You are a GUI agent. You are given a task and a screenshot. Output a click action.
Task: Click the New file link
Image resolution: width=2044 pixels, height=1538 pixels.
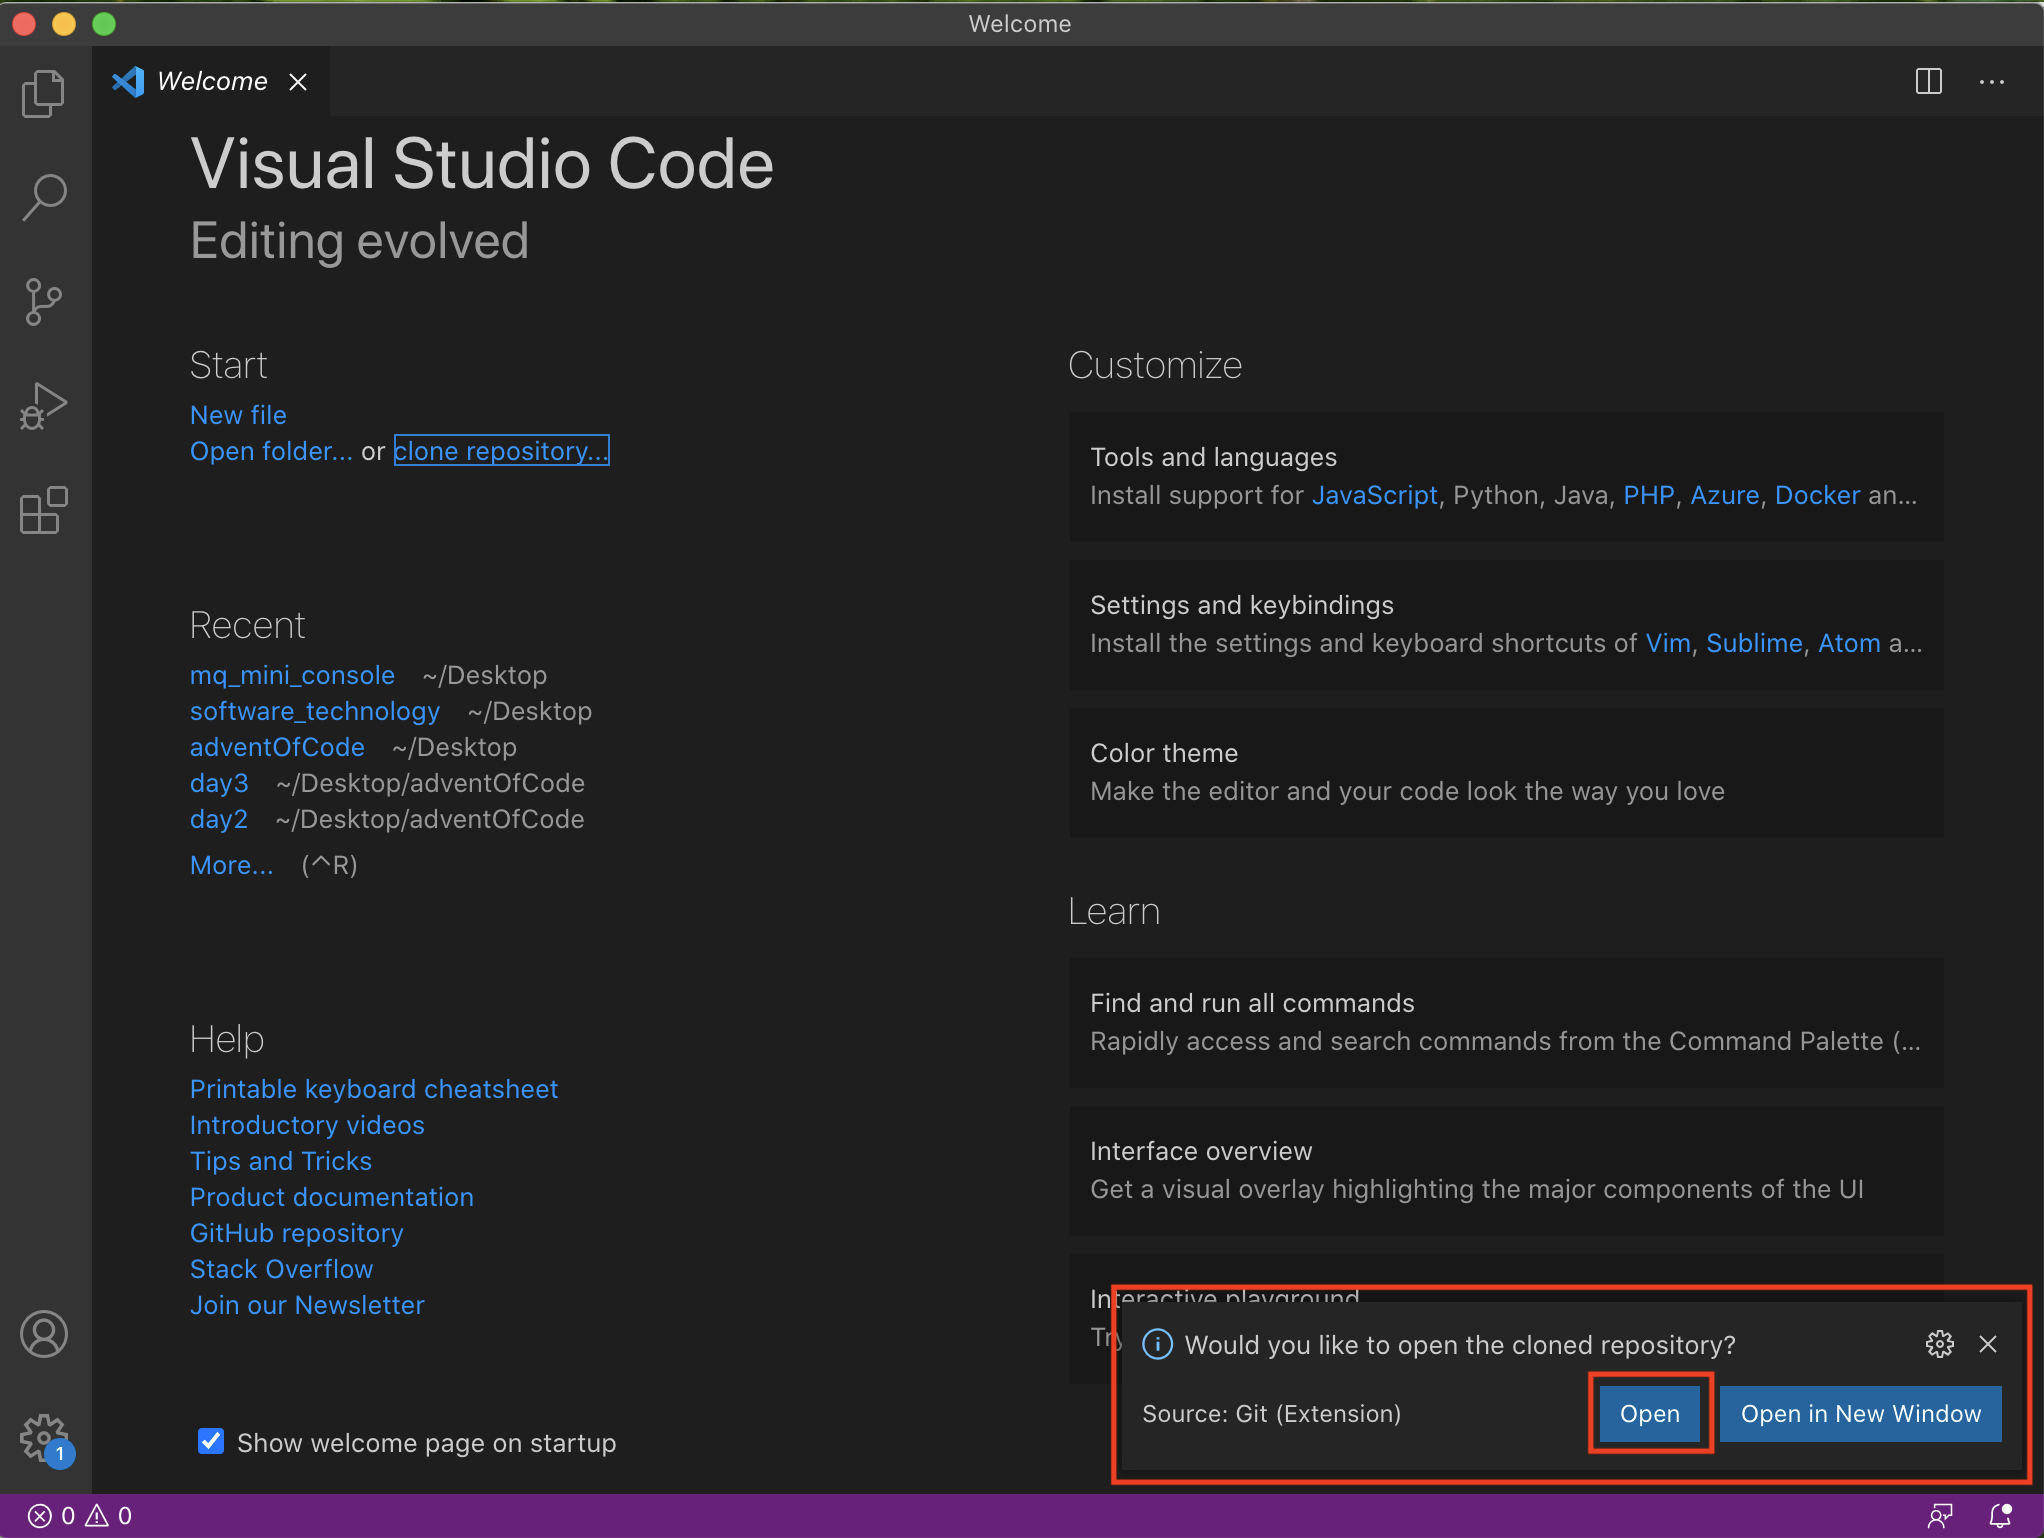(238, 415)
